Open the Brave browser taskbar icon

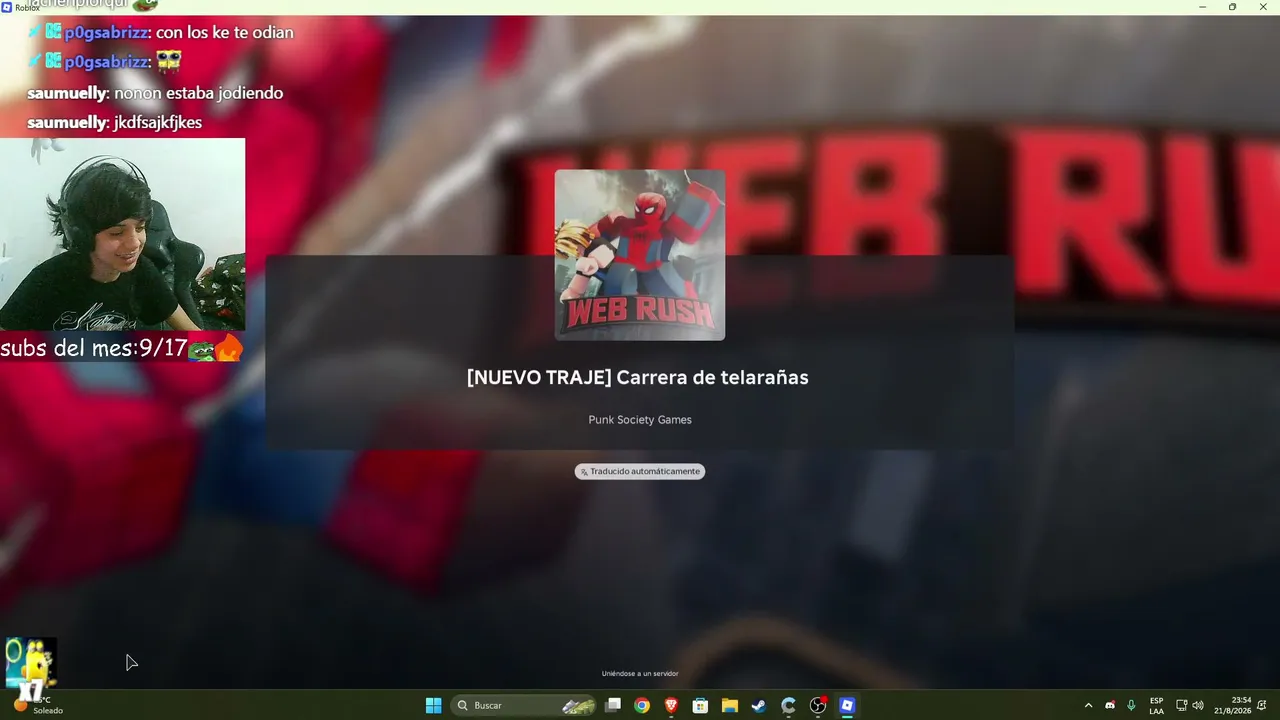point(671,706)
